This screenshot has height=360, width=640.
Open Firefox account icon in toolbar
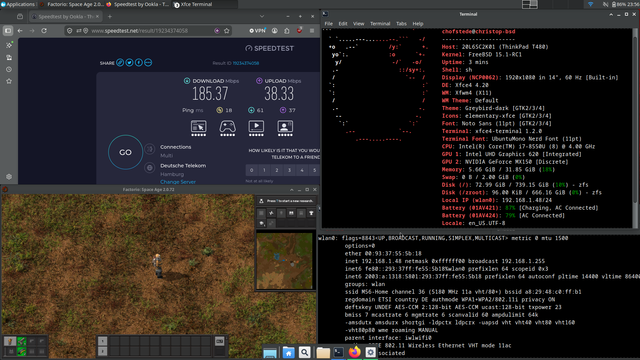click(x=275, y=31)
